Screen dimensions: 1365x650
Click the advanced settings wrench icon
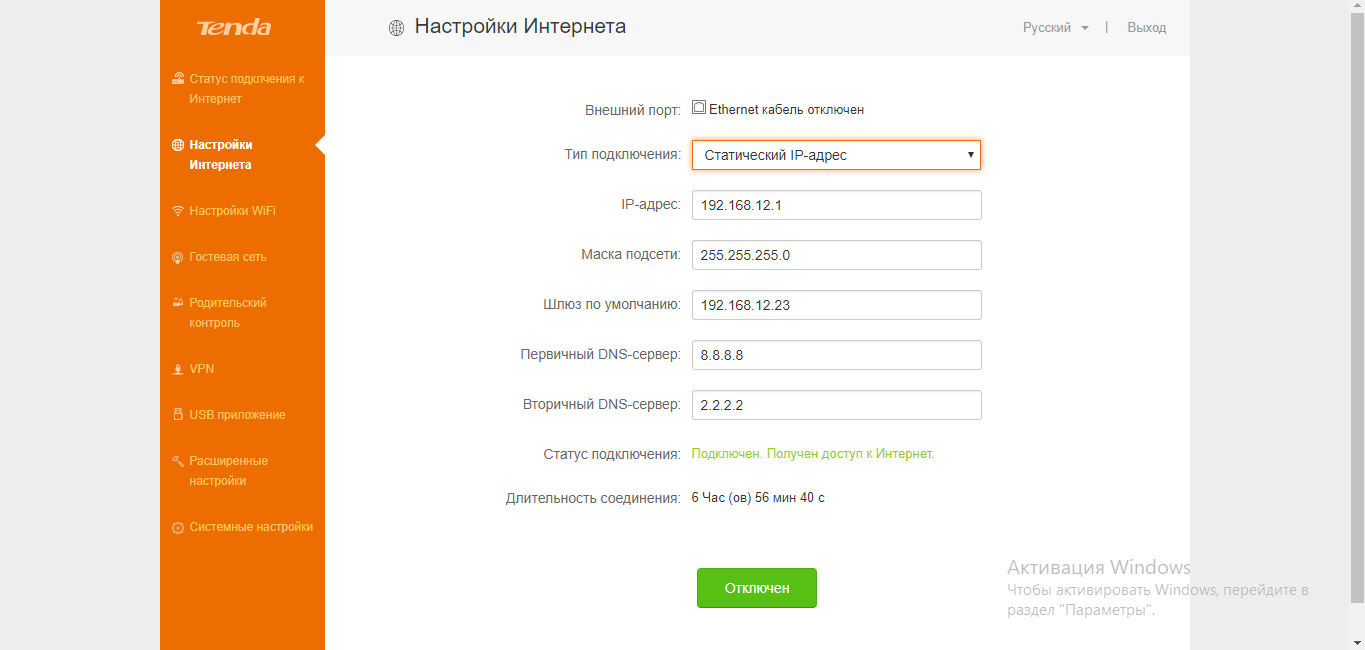pyautogui.click(x=178, y=461)
